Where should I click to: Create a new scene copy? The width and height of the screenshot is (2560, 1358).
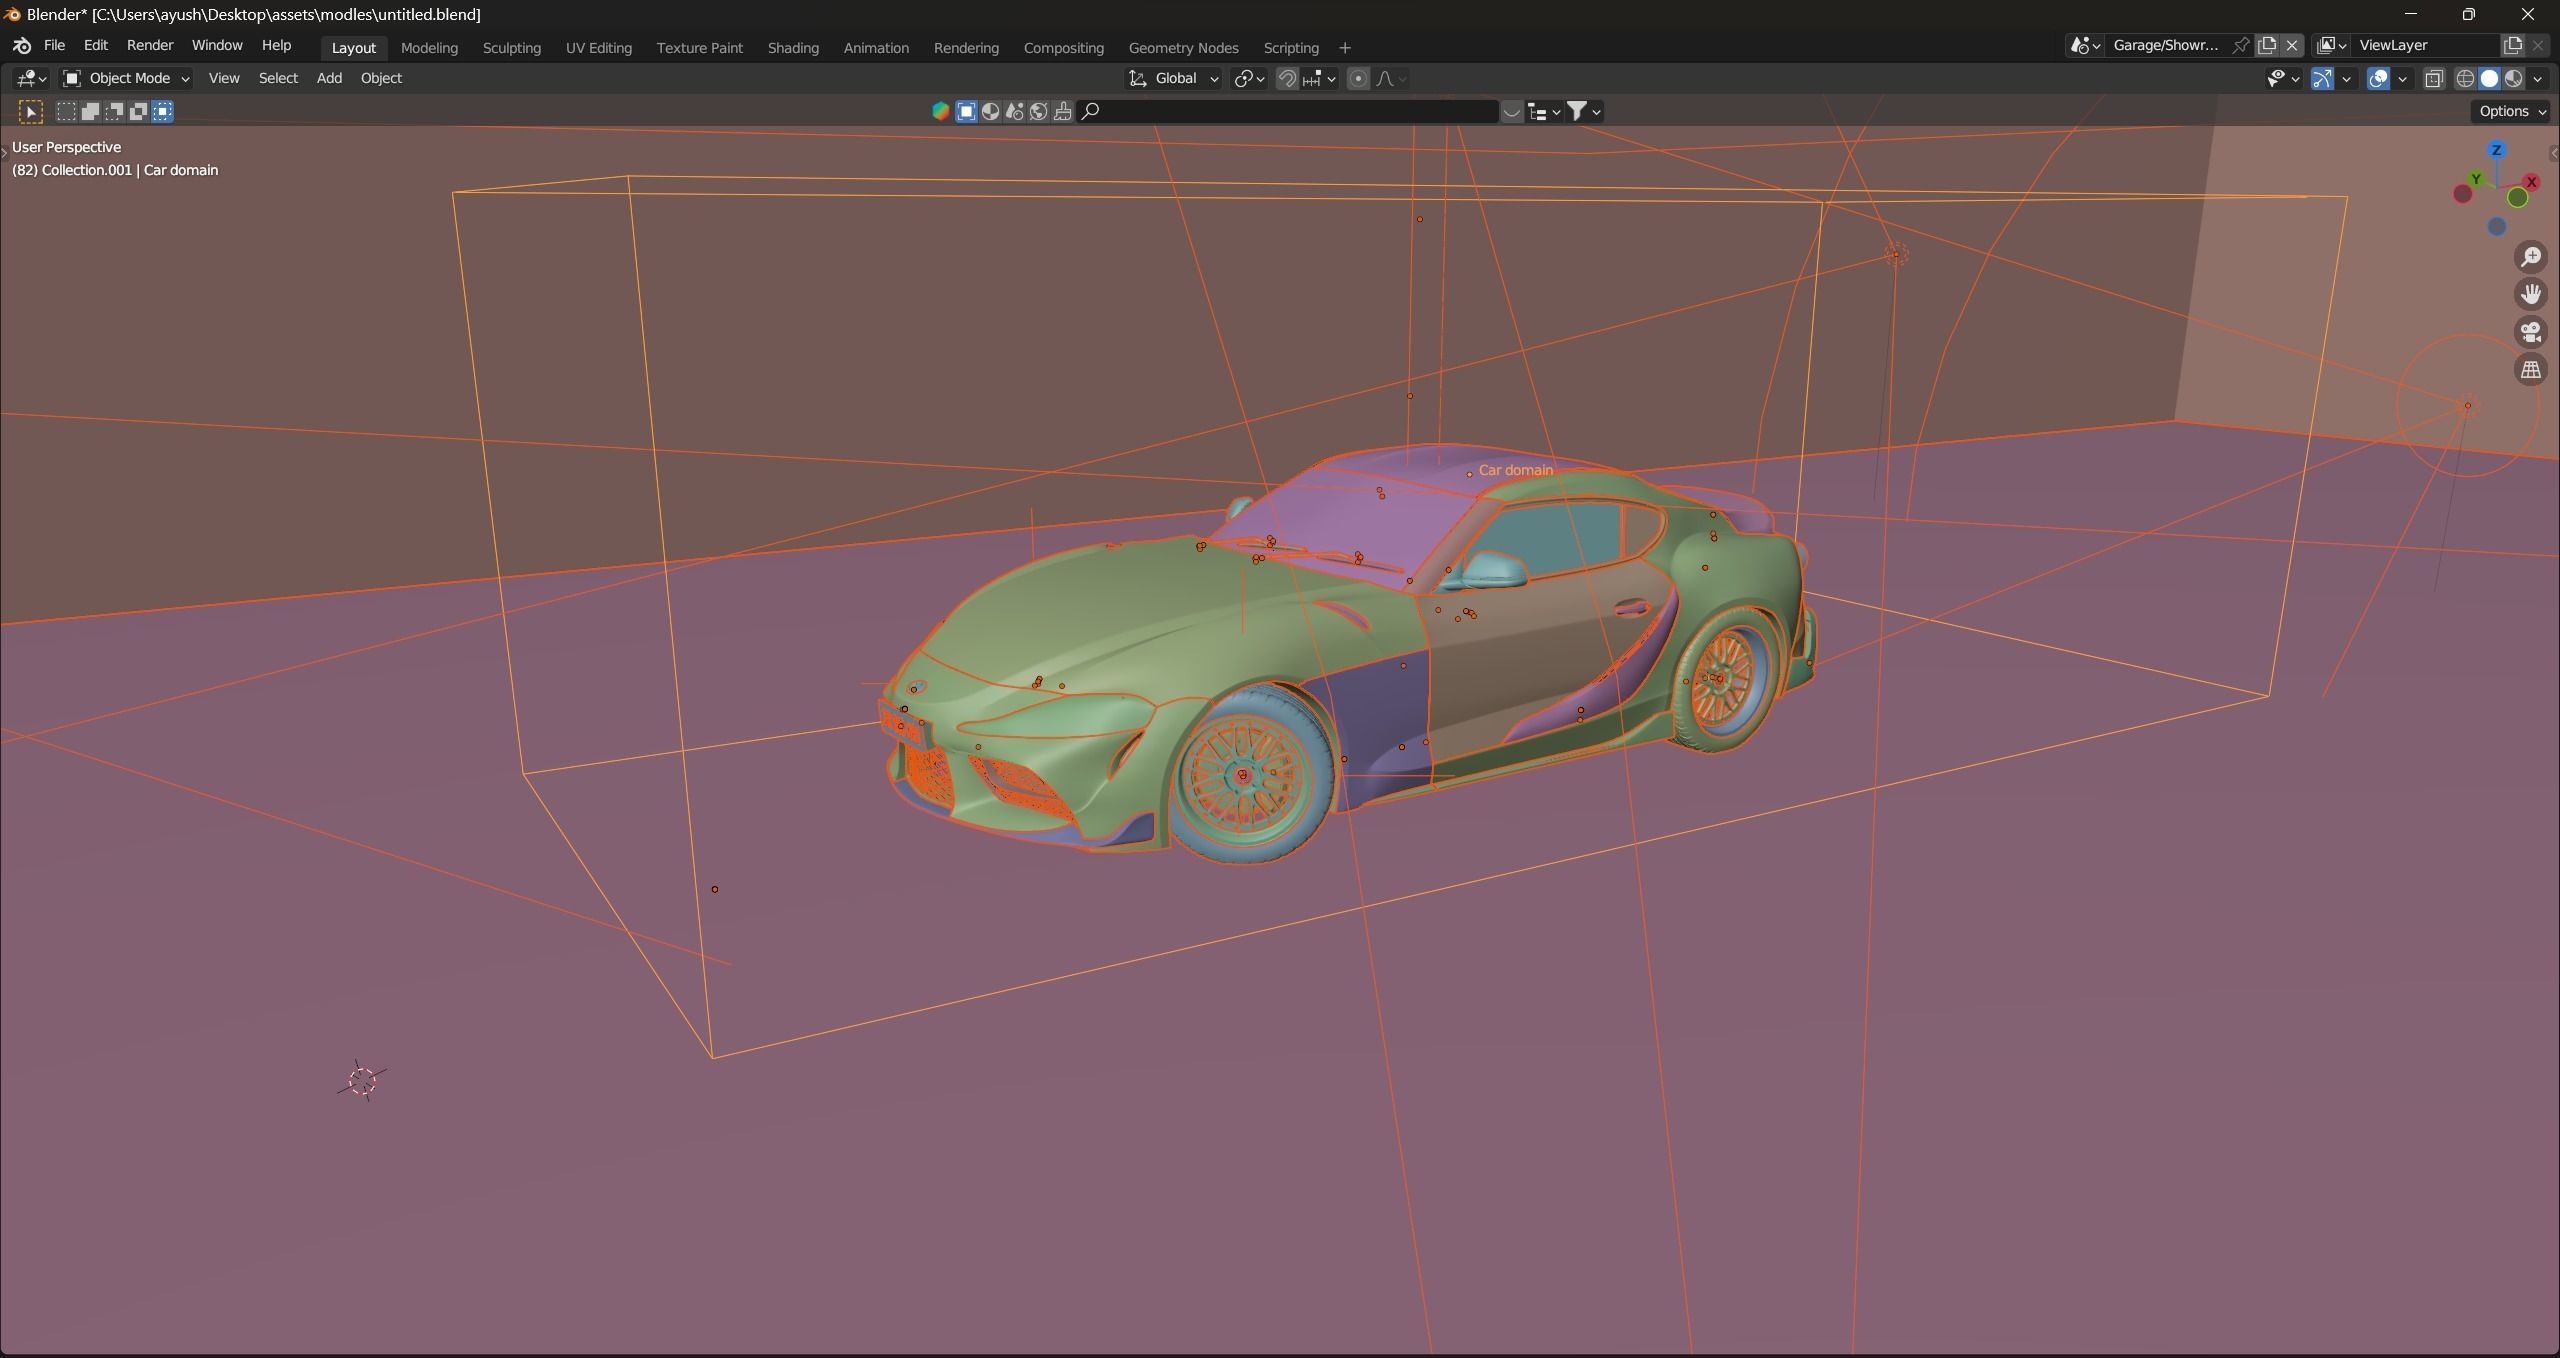coord(2267,45)
